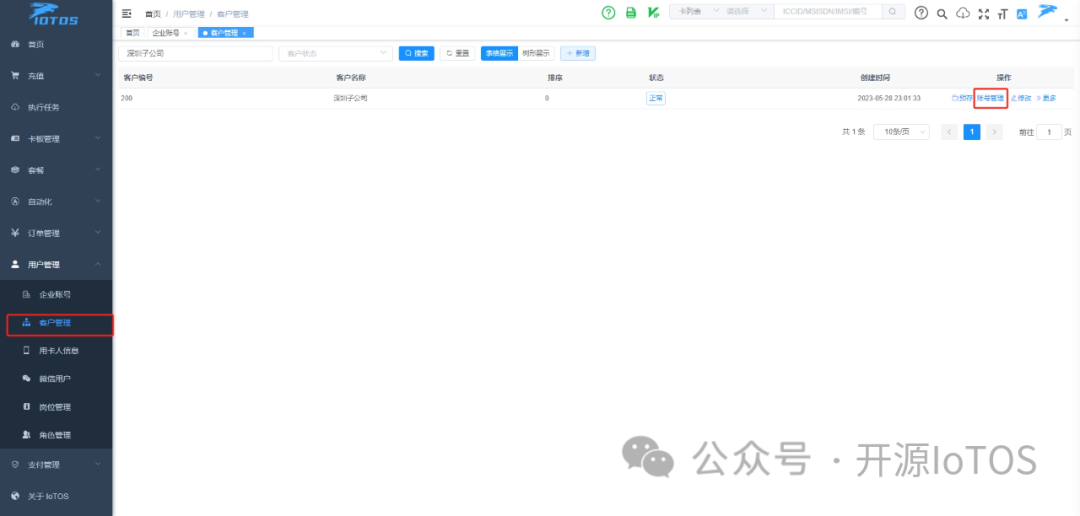Expand the 自动化 sidebar menu
Screen dimensions: 1080x516
click(x=56, y=202)
